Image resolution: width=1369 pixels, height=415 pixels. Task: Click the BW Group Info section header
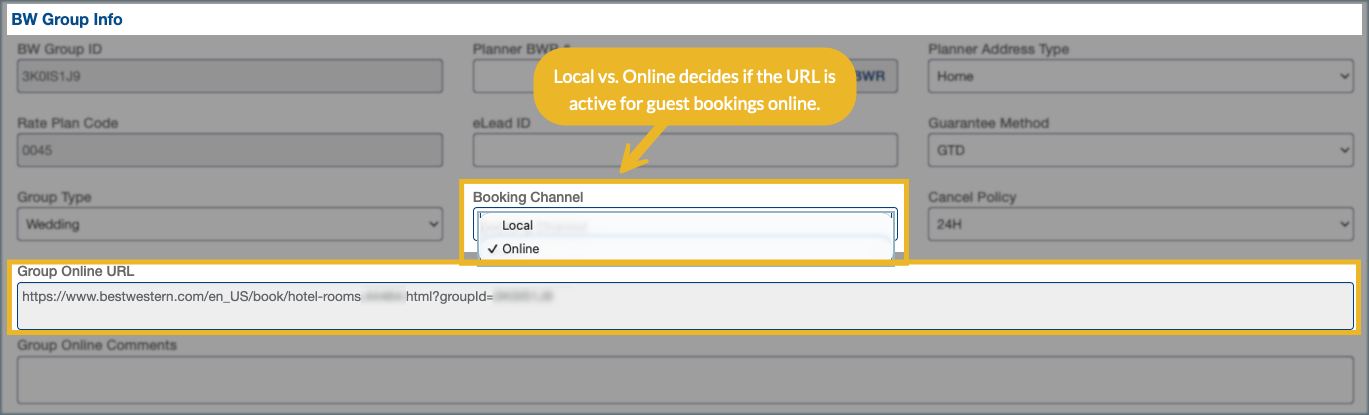click(67, 19)
